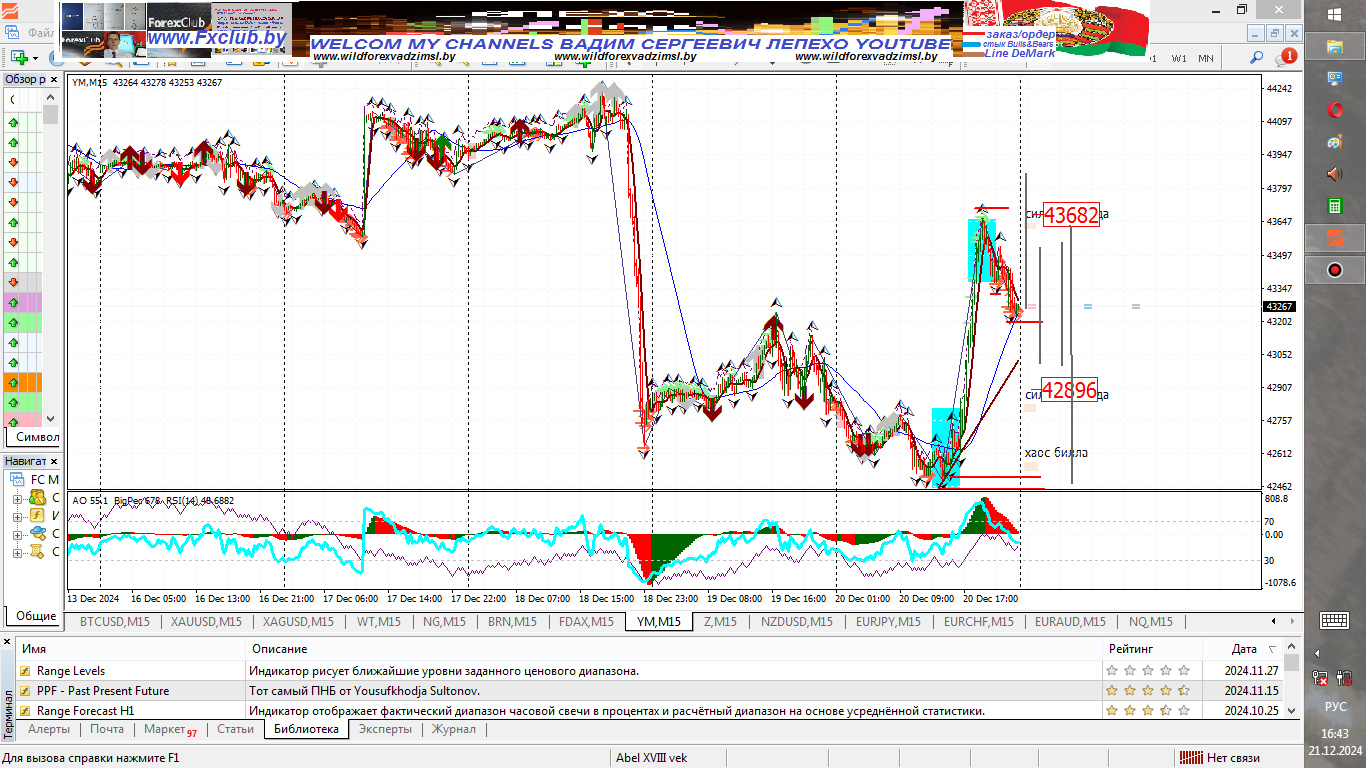The image size is (1366, 768).
Task: Open the Windows Start button
Action: coord(1335,14)
